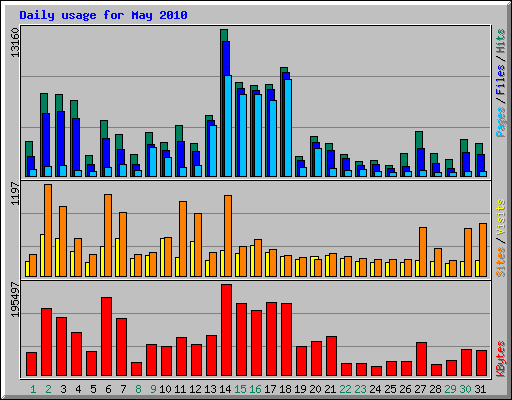
Task: Click day 16 on the x-axis
Action: [x=255, y=389]
